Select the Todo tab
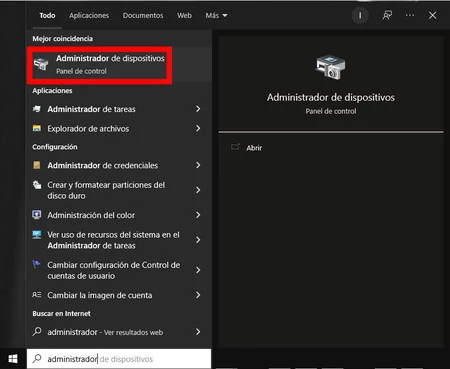450x369 pixels. [47, 15]
